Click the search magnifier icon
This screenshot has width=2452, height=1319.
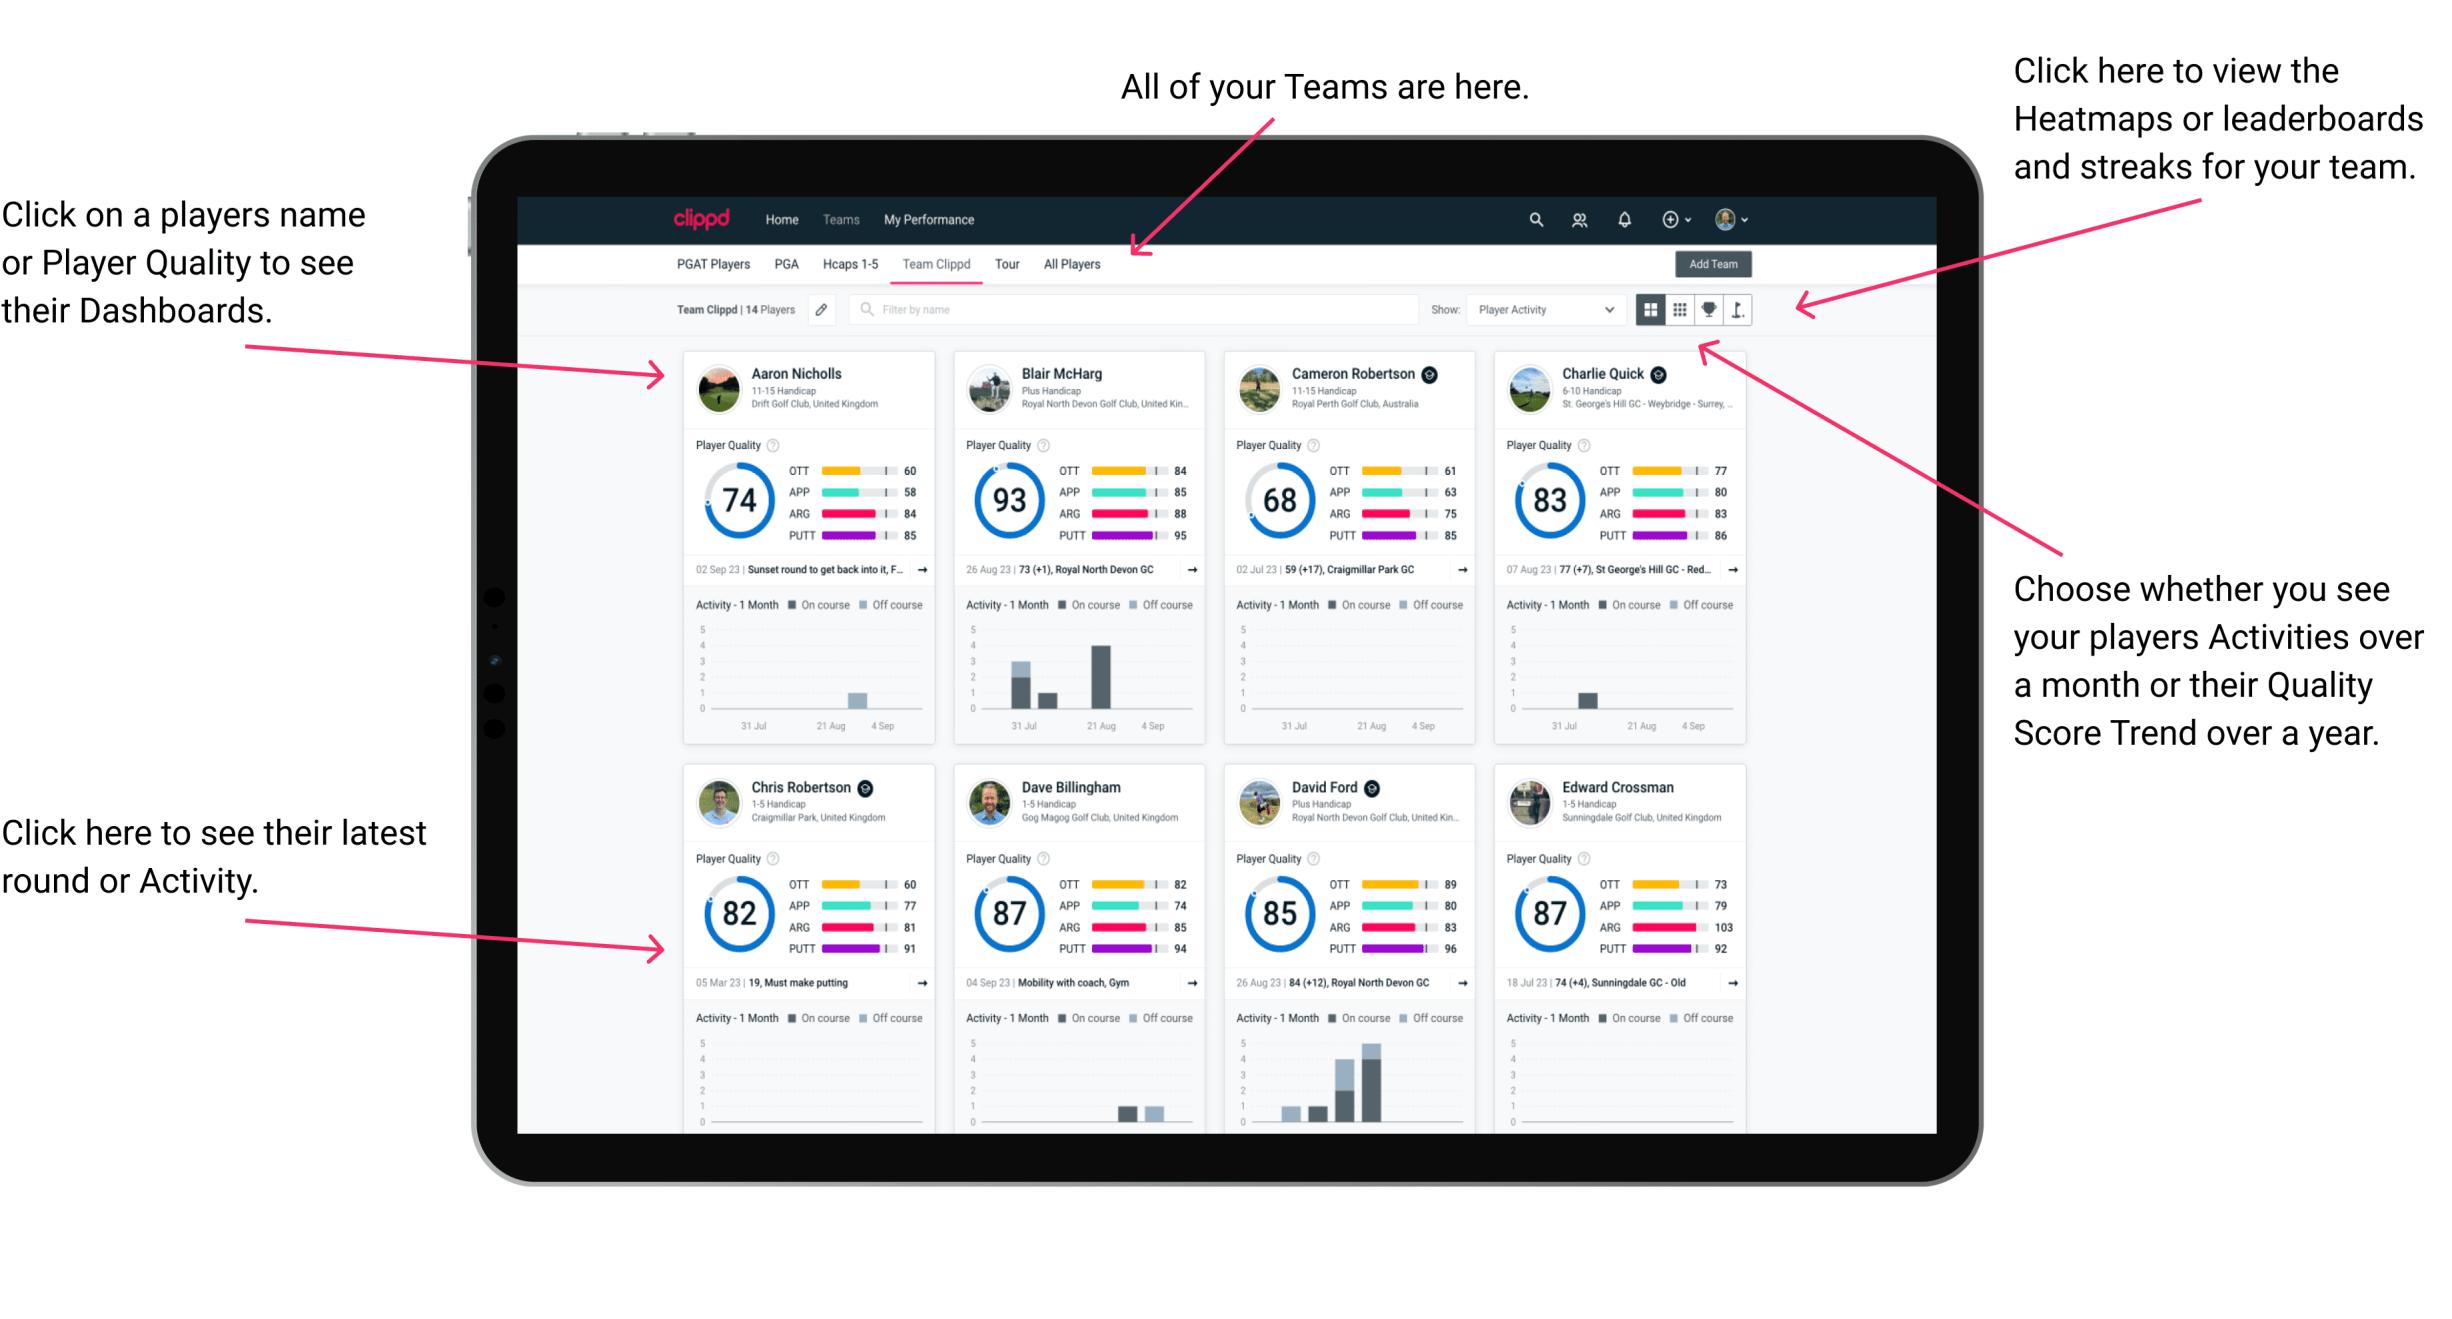pyautogui.click(x=1531, y=218)
